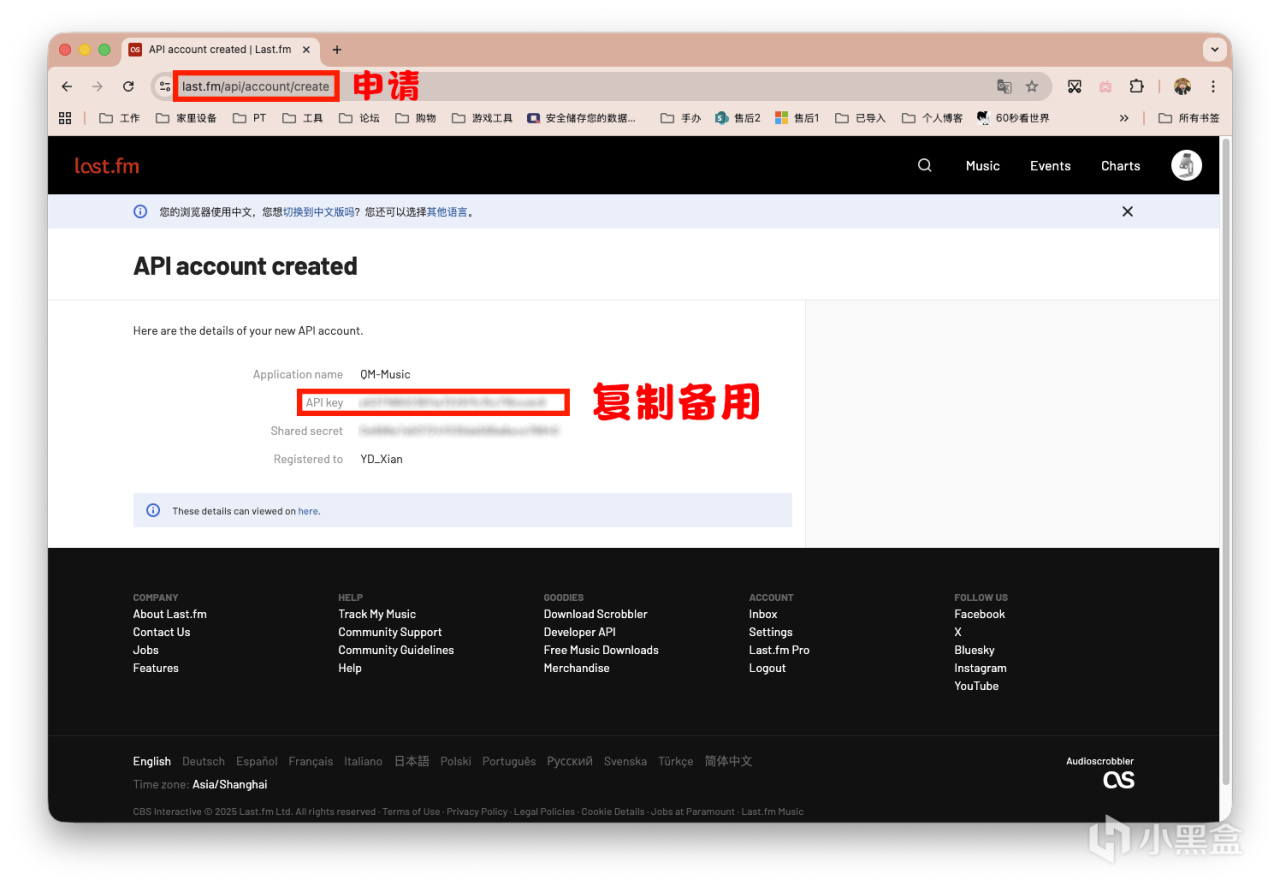Screen dimensions: 1280x886
Task: Open the pink extension icon in toolbar
Action: [x=1105, y=87]
